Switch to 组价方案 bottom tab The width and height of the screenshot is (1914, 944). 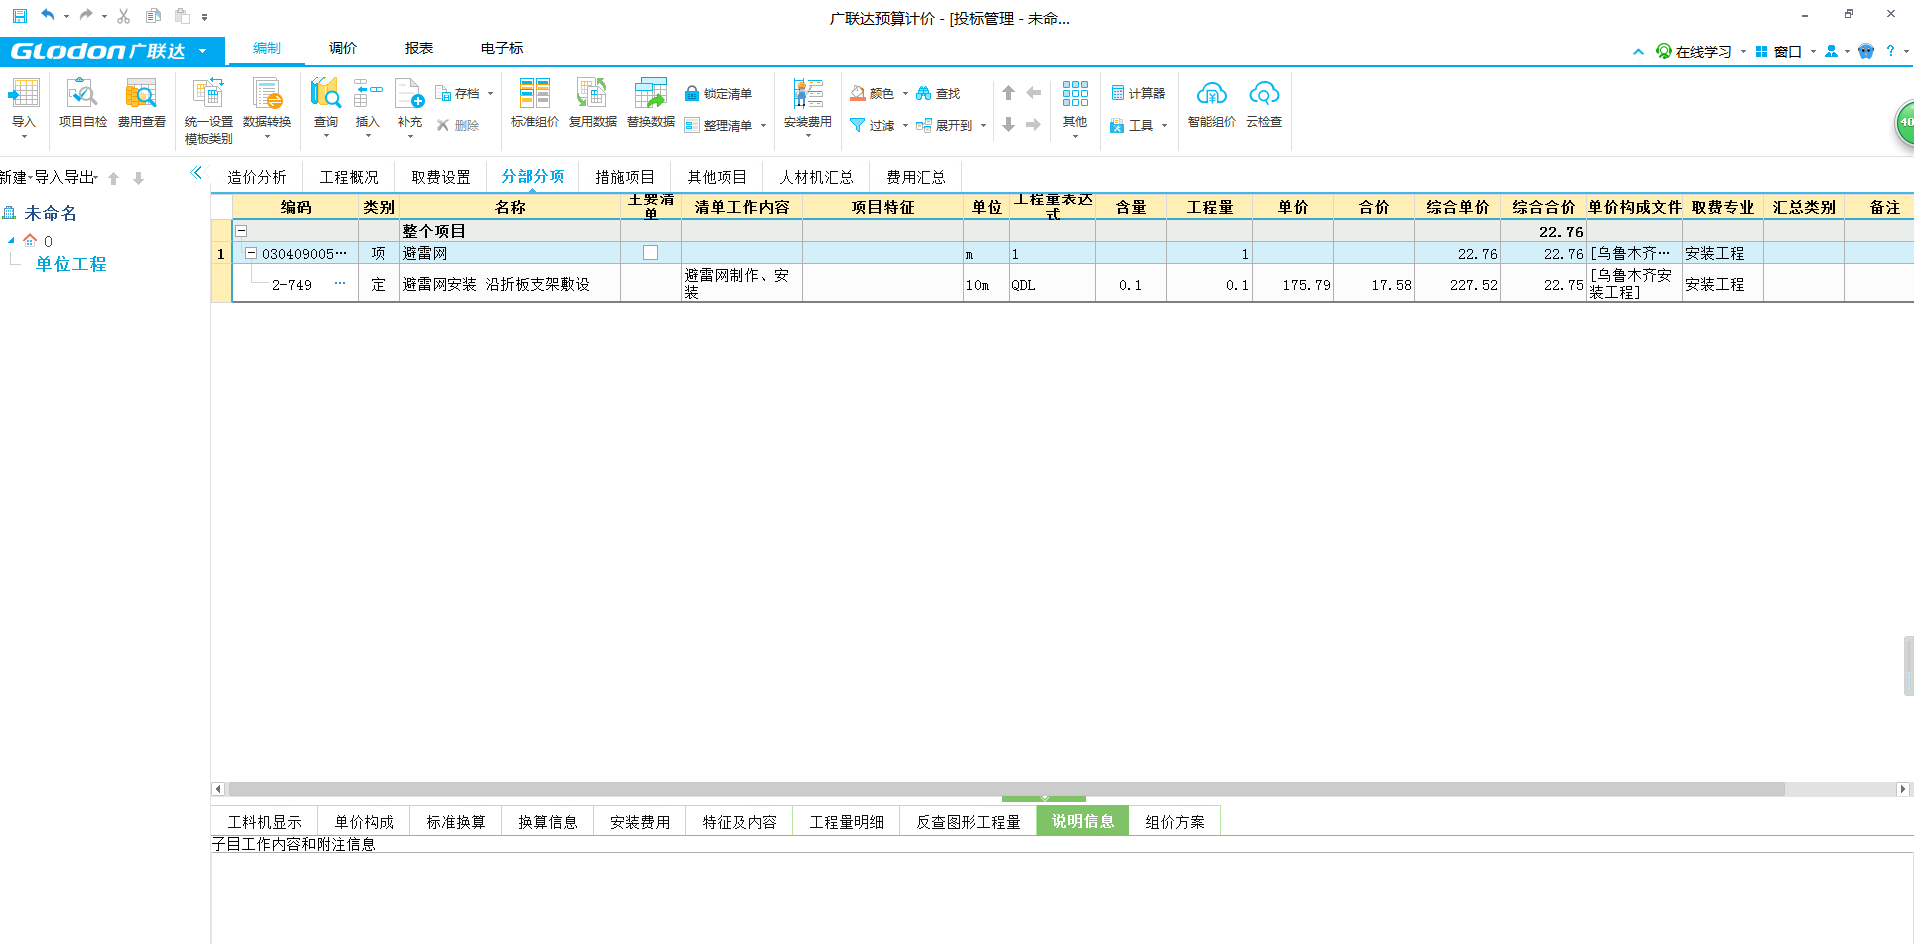pyautogui.click(x=1175, y=822)
